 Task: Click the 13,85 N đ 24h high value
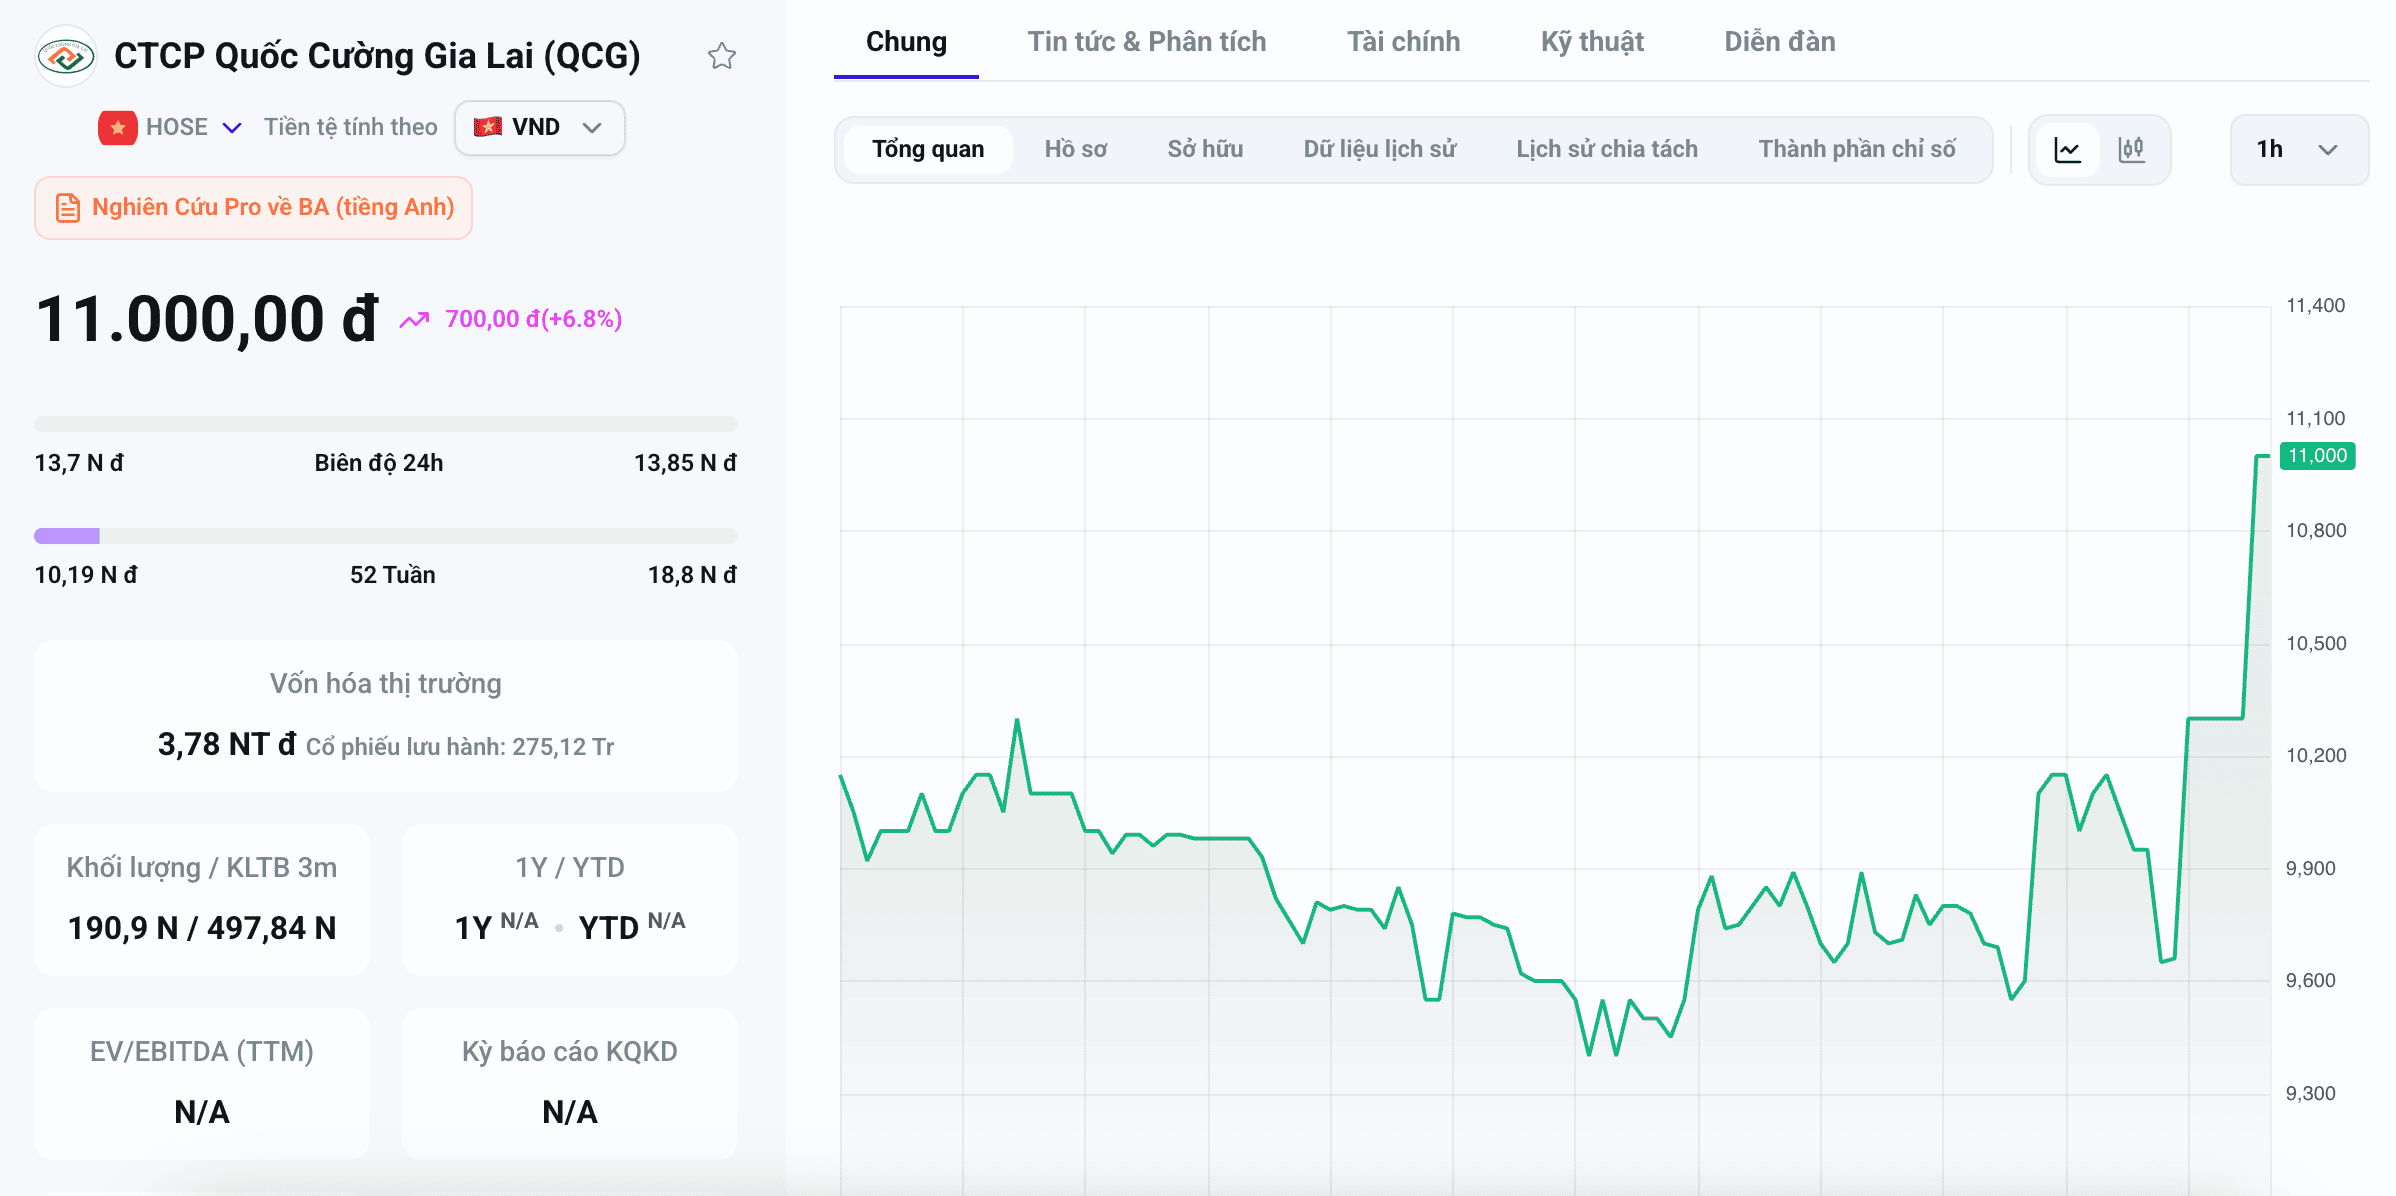coord(685,463)
